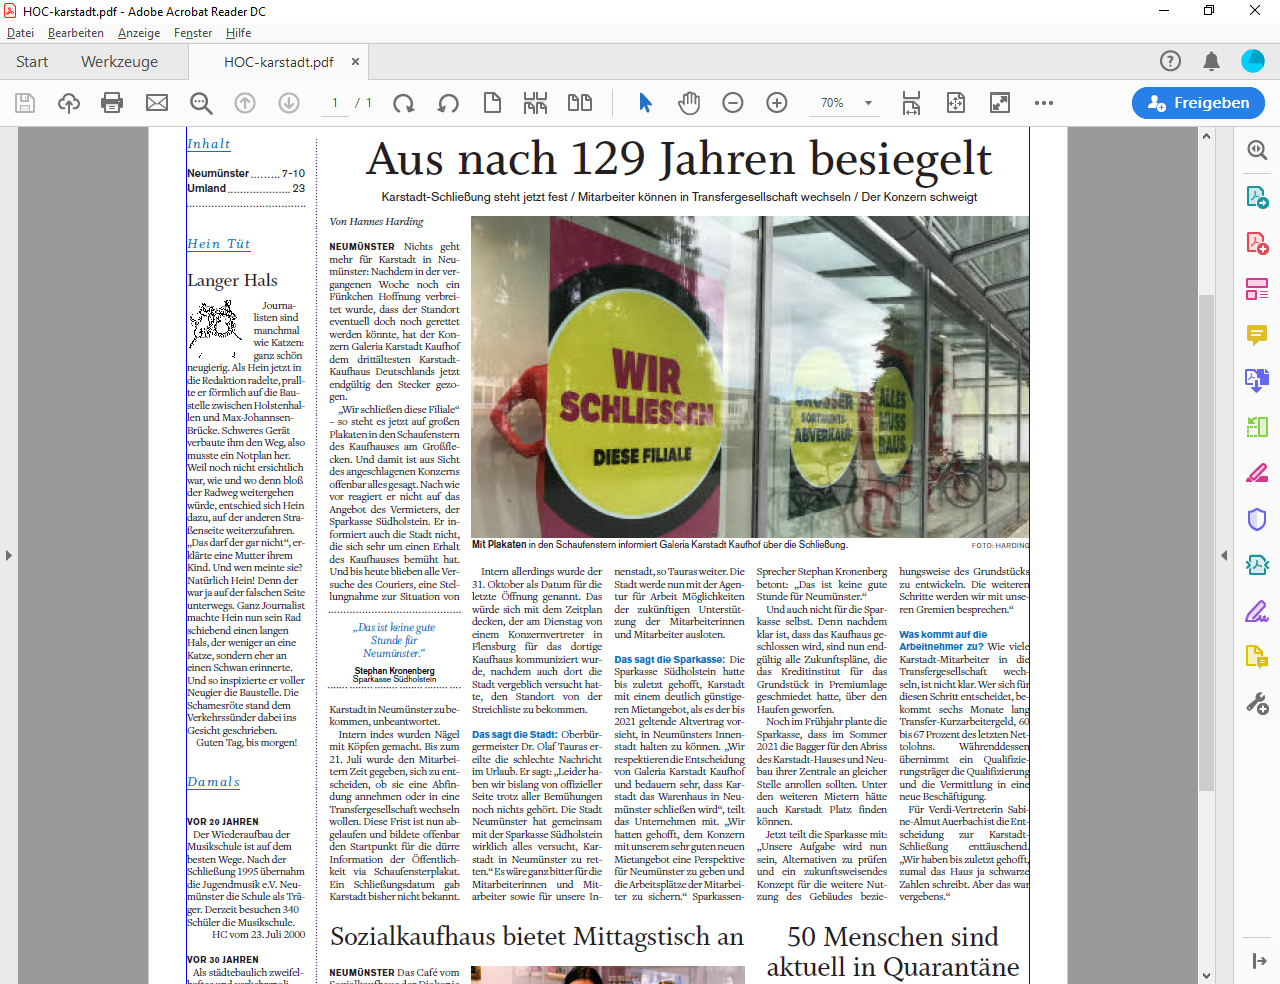Click 'Langer Hals' column title
Image resolution: width=1280 pixels, height=984 pixels.
(232, 280)
